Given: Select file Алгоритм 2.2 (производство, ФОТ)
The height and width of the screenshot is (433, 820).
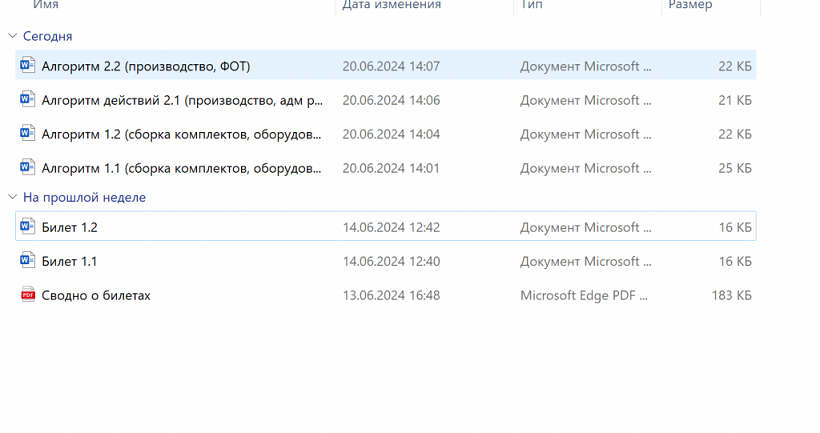Looking at the screenshot, I should [146, 66].
